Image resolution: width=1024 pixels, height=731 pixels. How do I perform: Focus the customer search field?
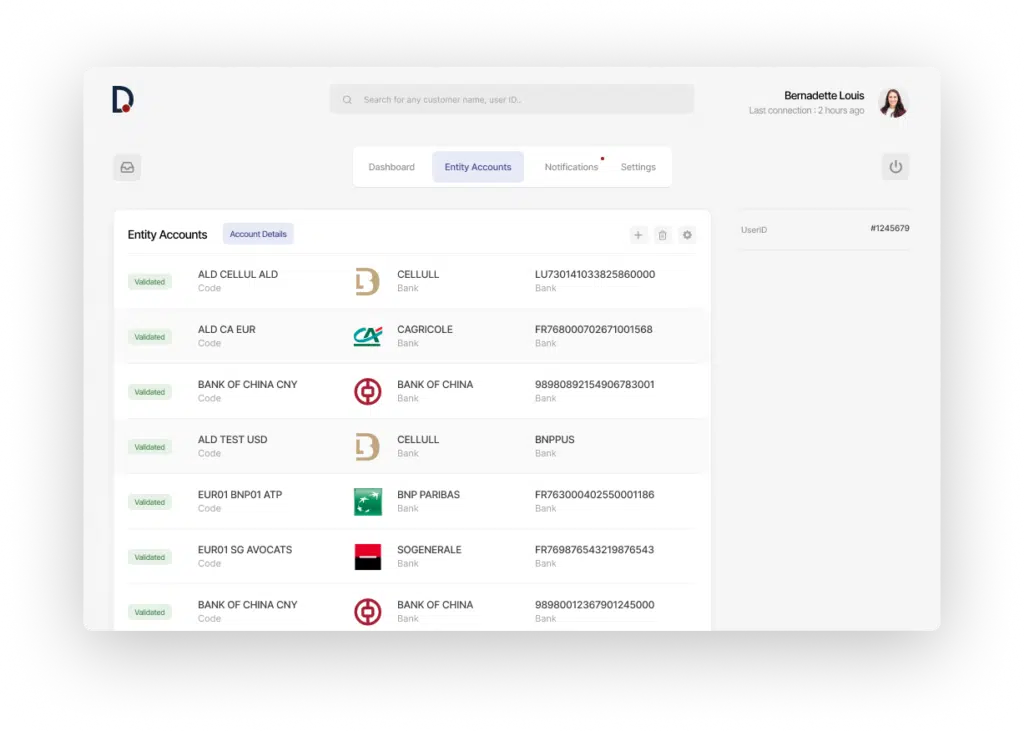tap(511, 99)
